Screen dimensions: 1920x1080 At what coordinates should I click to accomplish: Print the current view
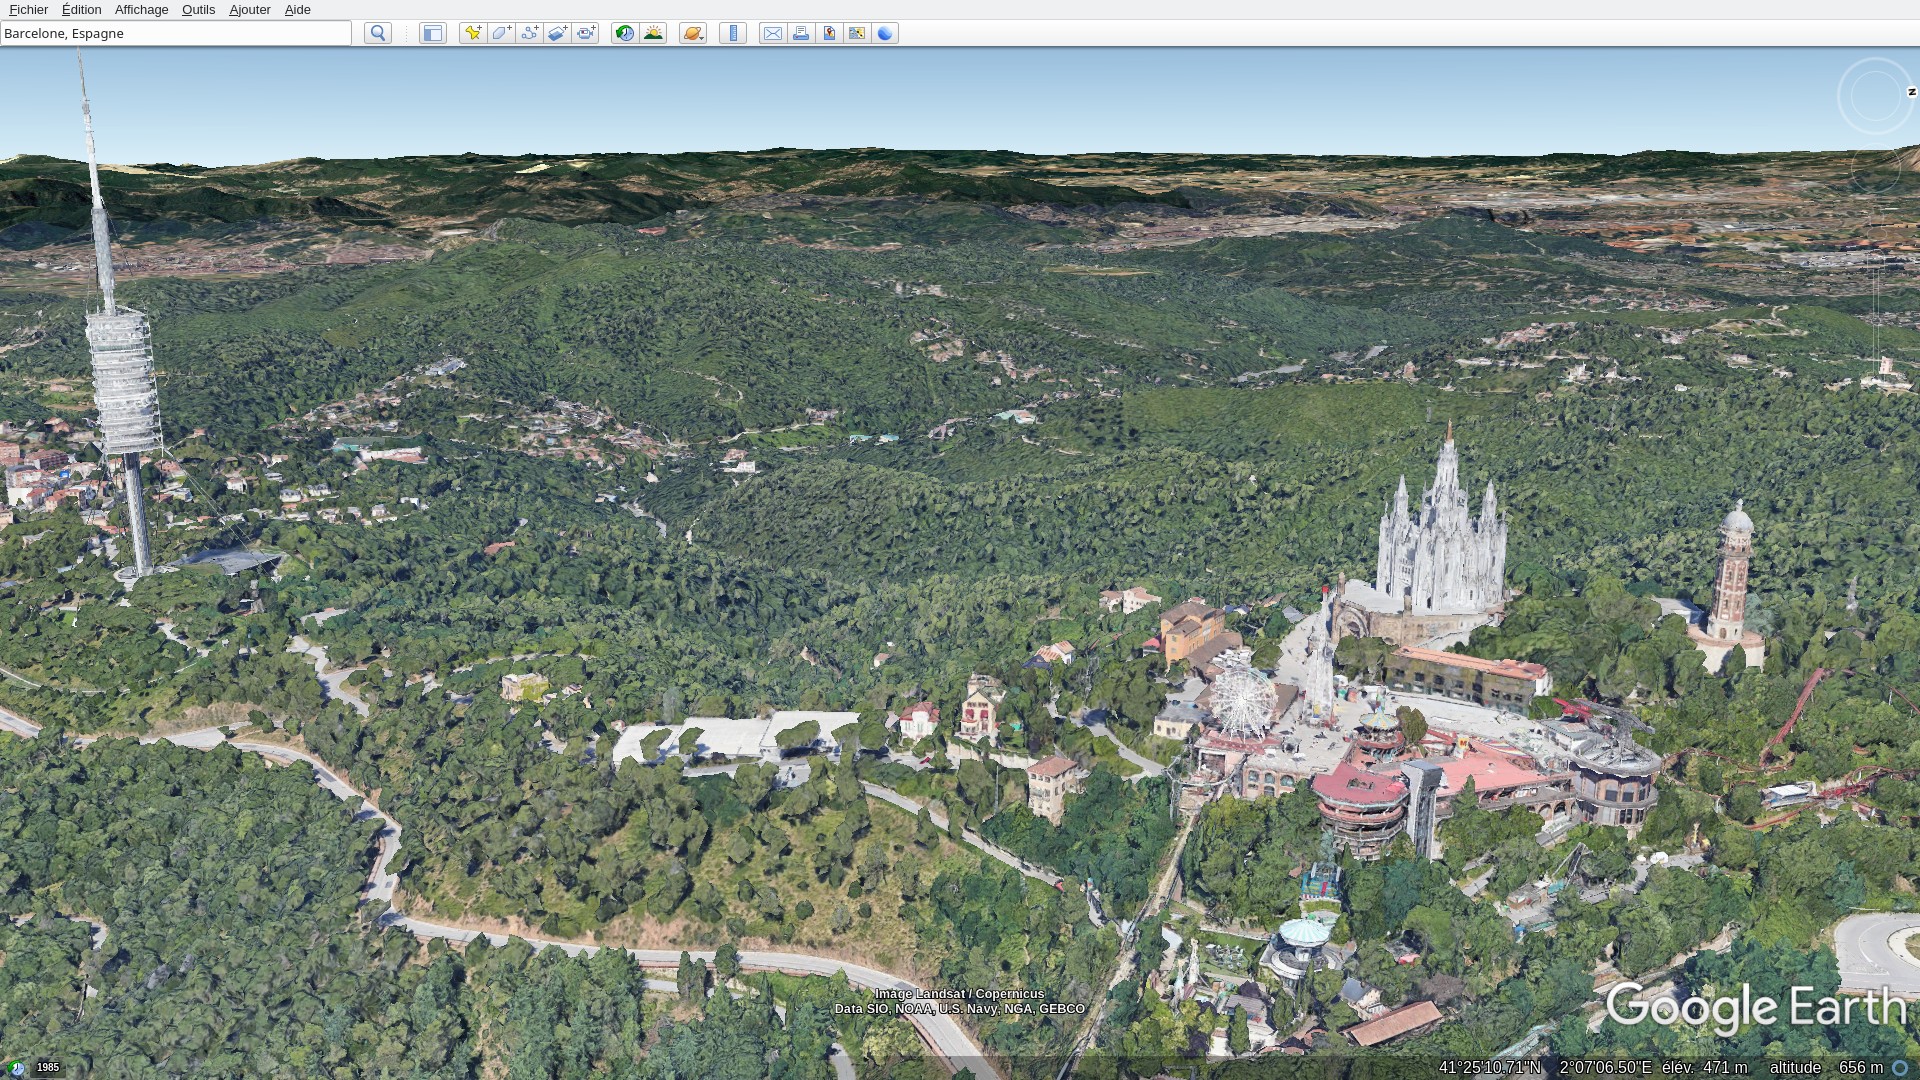801,33
